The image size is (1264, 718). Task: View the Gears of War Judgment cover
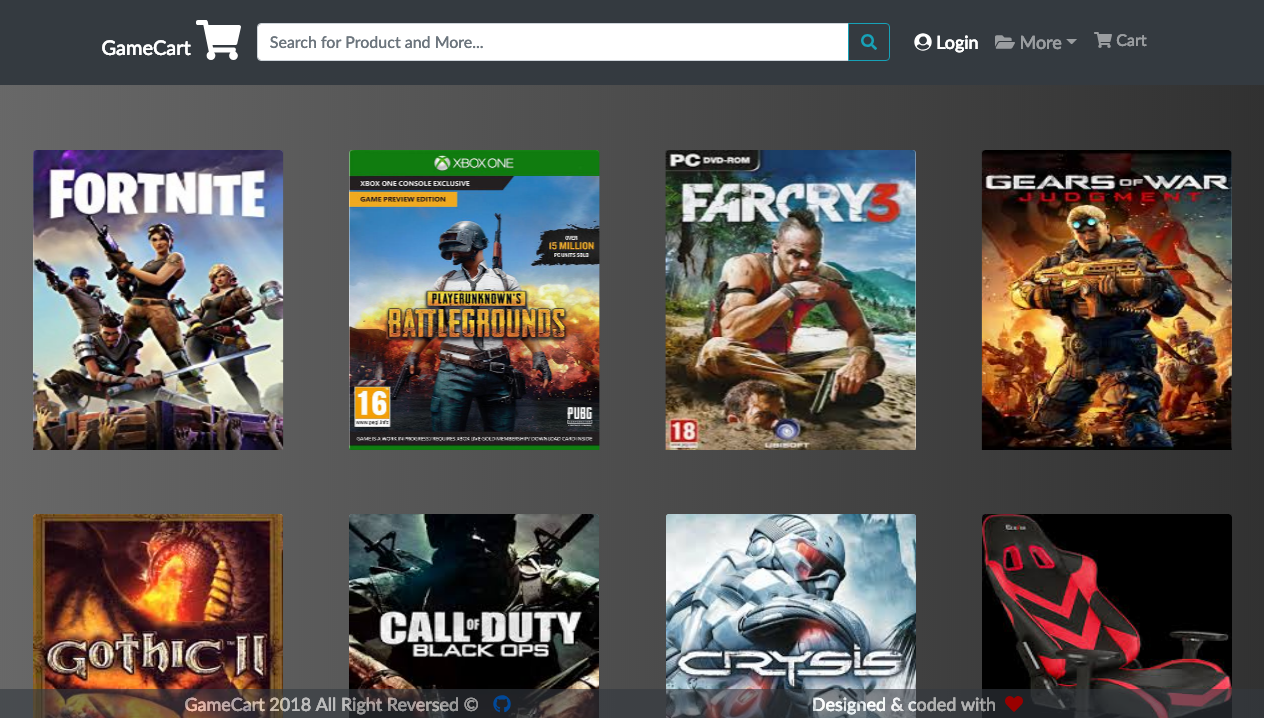coord(1106,299)
